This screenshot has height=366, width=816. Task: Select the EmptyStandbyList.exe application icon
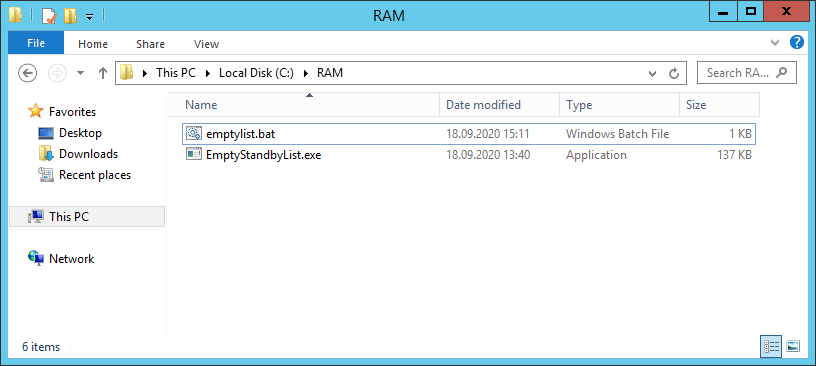click(x=194, y=155)
